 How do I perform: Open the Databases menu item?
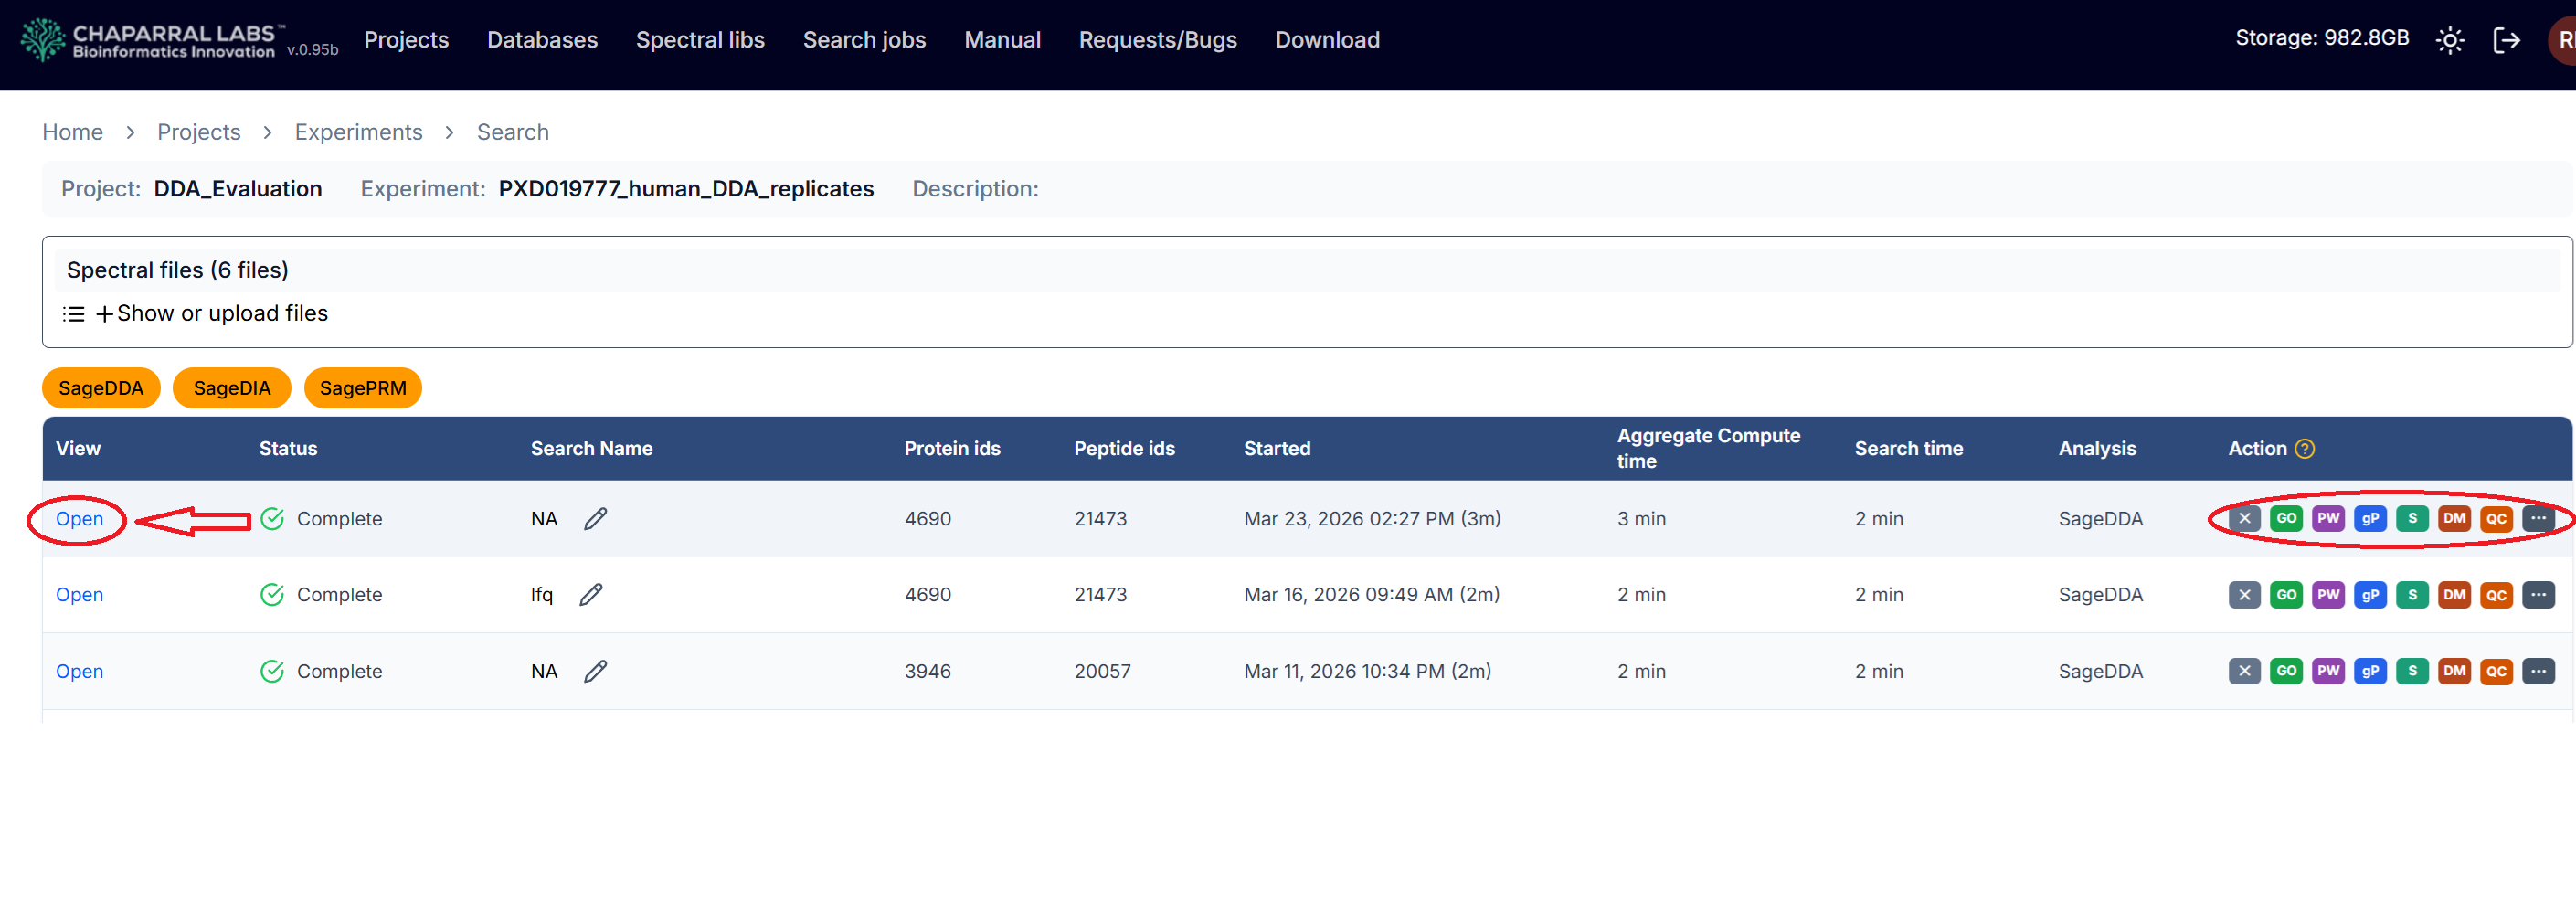coord(542,40)
